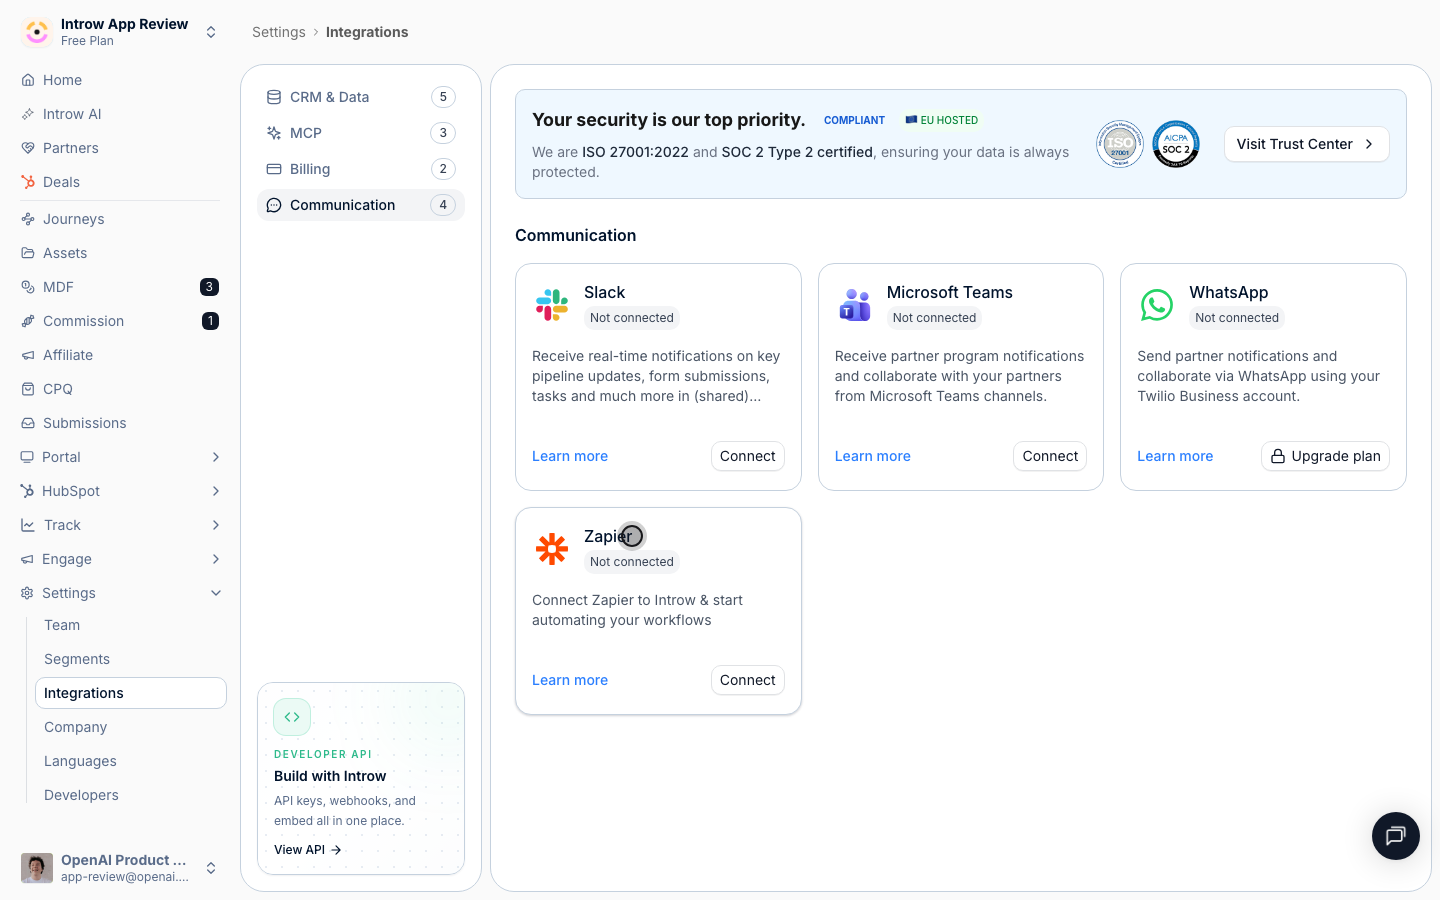Click the Upgrade plan button for WhatsApp
The image size is (1440, 900).
pos(1325,456)
